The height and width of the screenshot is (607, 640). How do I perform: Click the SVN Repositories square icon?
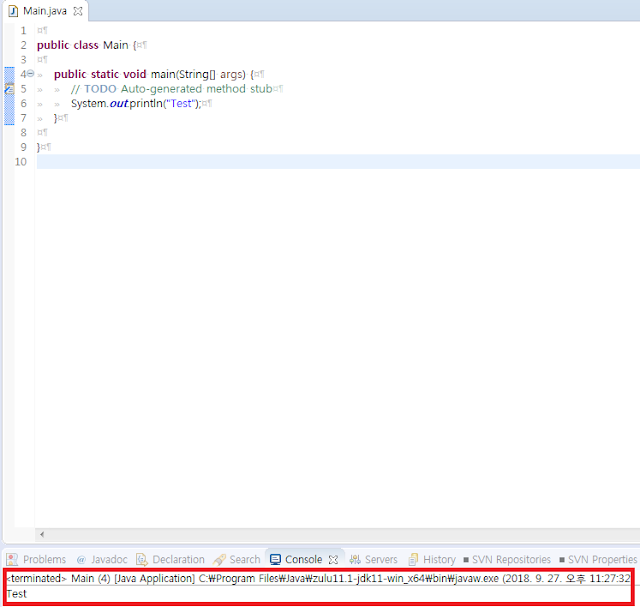[x=466, y=560]
